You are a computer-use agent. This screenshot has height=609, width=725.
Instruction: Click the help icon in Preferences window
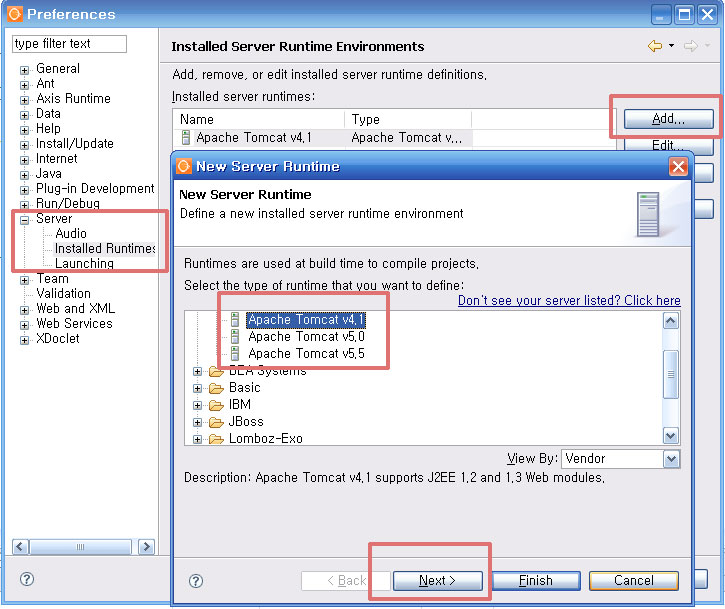click(x=27, y=579)
